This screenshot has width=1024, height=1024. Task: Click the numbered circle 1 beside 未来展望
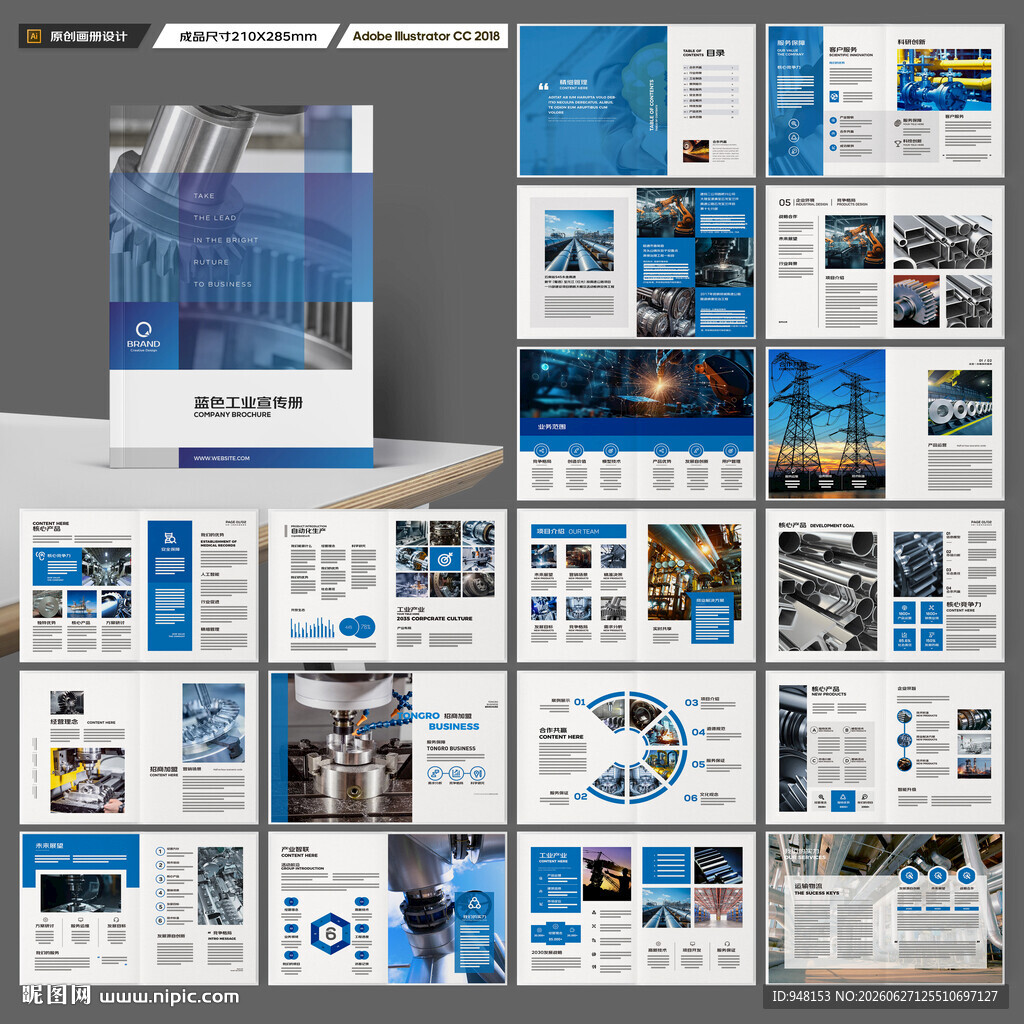point(160,851)
